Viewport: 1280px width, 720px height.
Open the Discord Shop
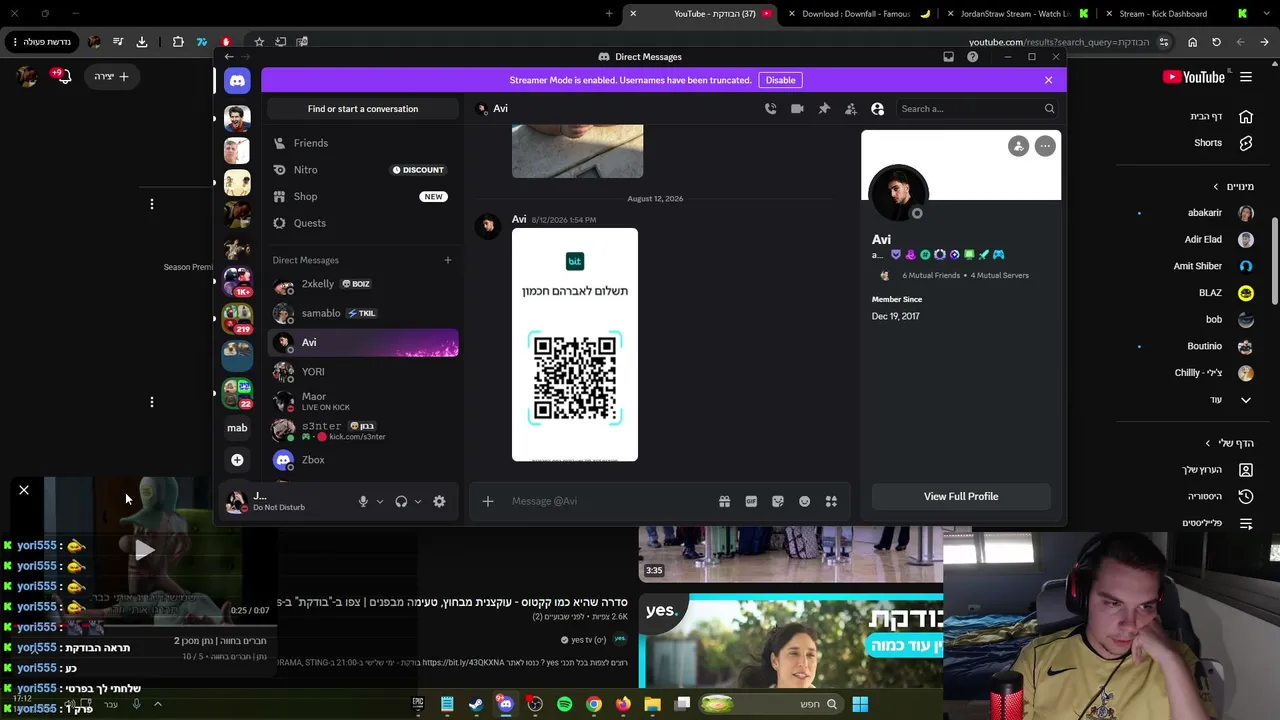(x=363, y=197)
